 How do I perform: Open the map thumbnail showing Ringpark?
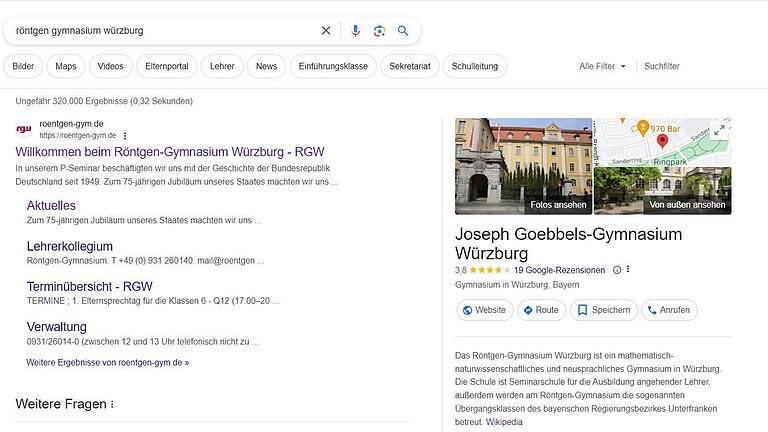[663, 142]
